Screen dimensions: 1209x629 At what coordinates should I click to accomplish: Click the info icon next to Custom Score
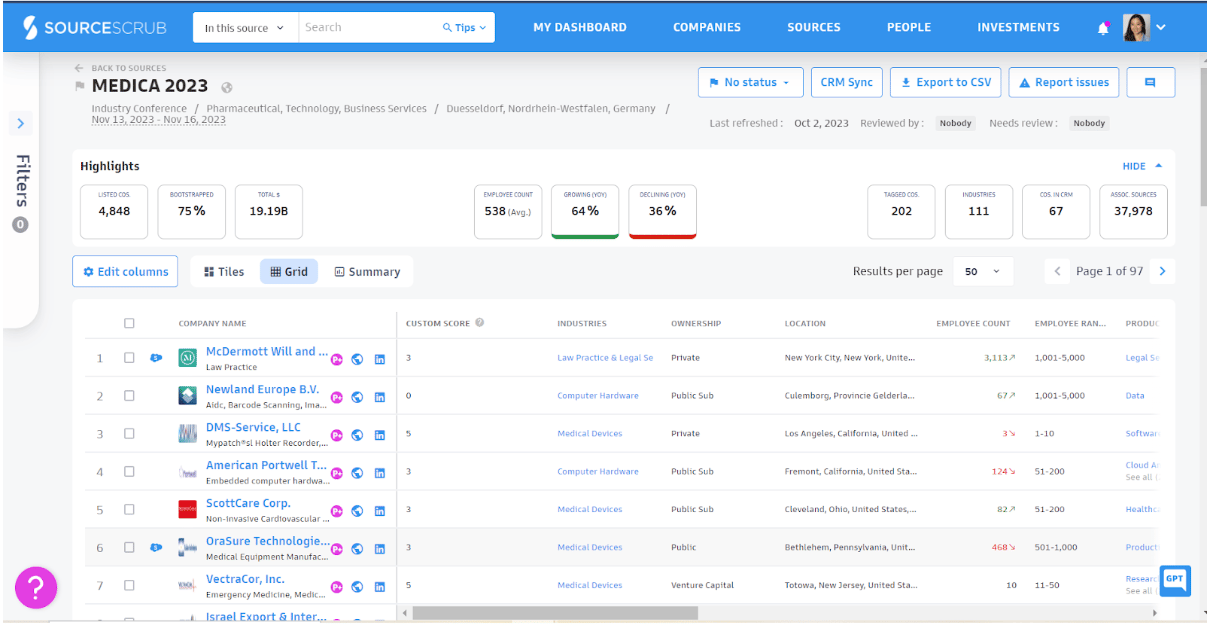tap(480, 323)
